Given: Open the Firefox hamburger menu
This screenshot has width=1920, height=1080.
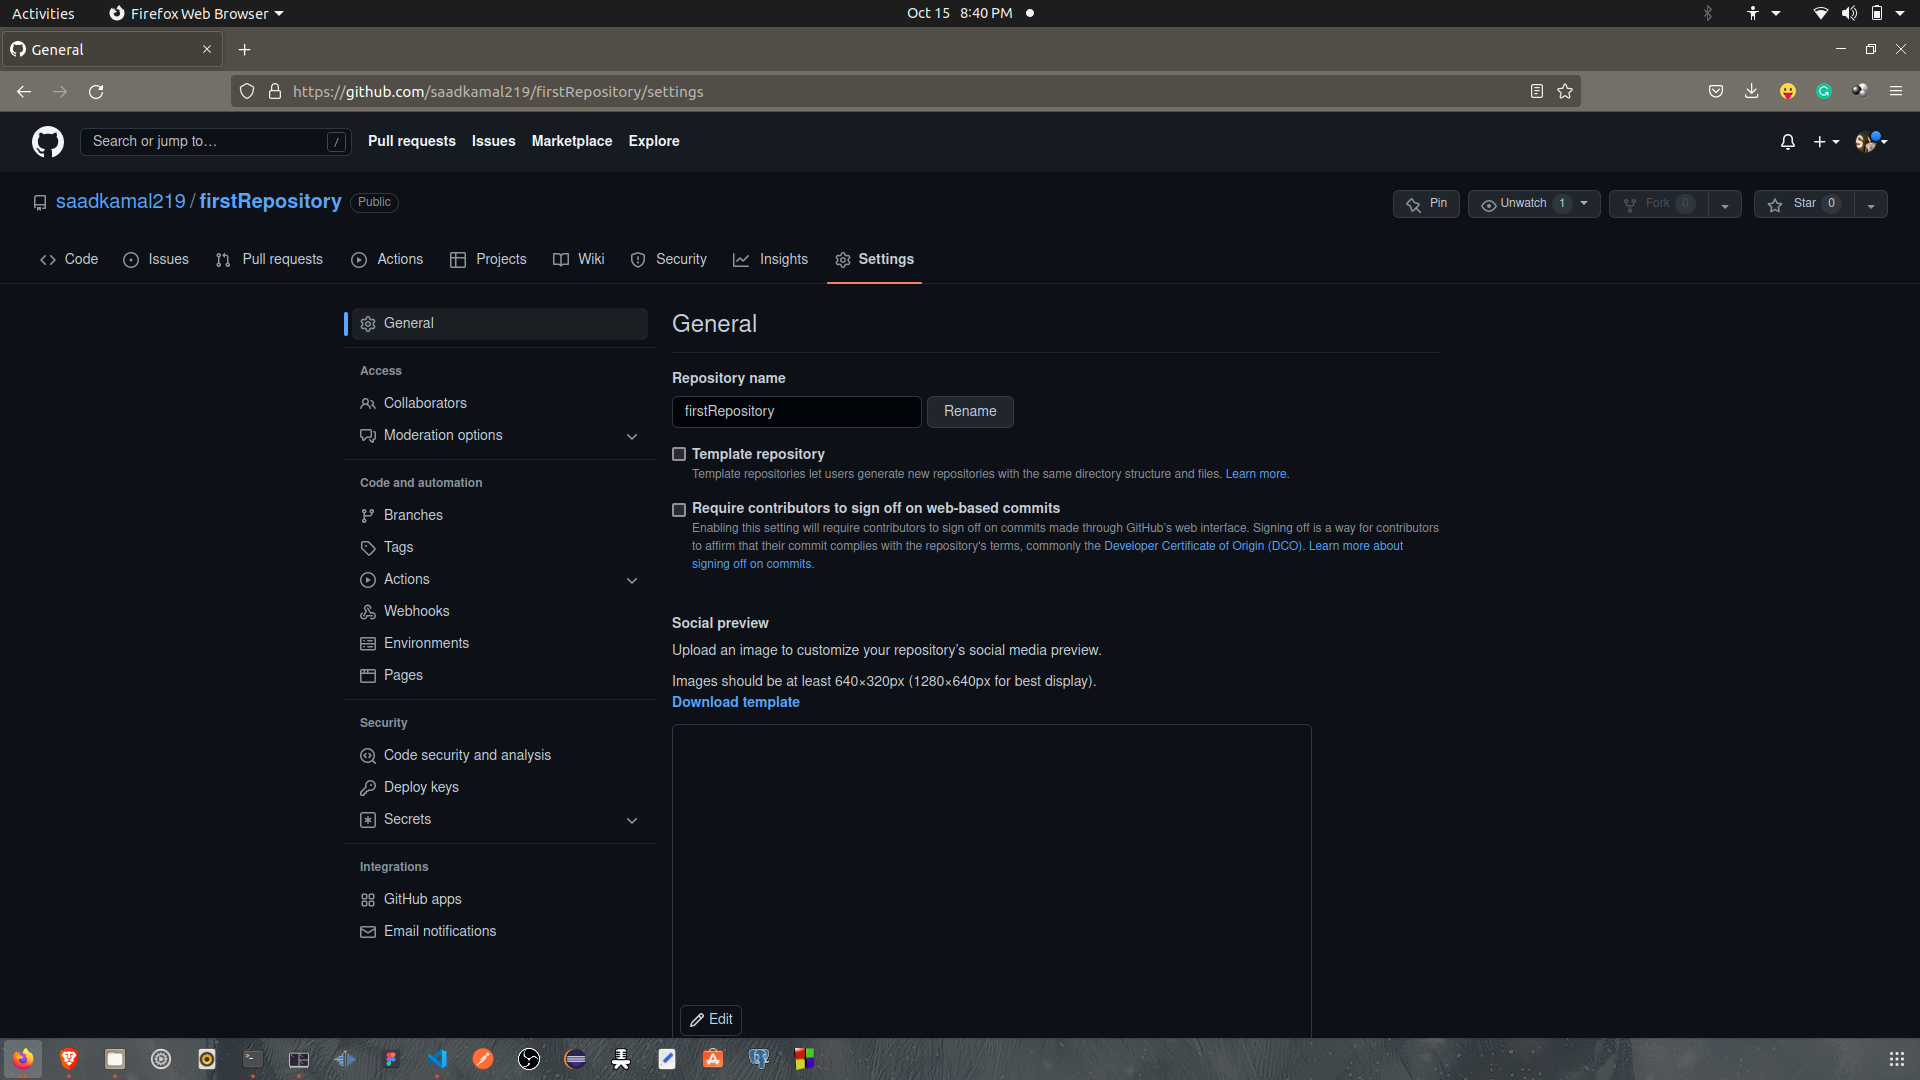Looking at the screenshot, I should (x=1895, y=91).
